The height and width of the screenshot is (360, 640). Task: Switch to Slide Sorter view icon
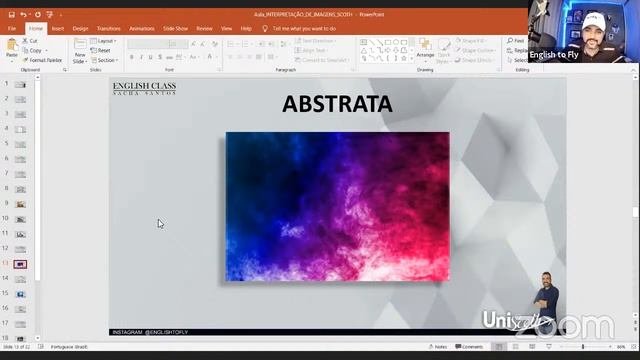[516, 347]
